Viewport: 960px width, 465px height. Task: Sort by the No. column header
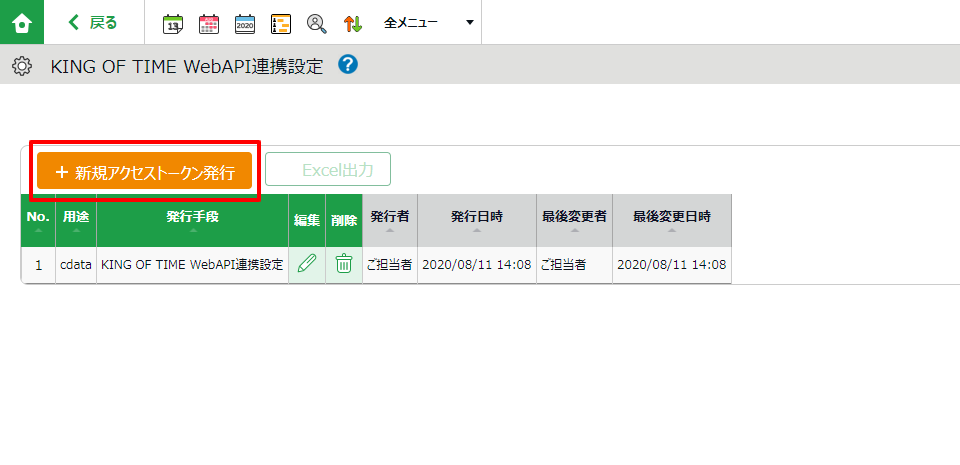[x=38, y=221]
